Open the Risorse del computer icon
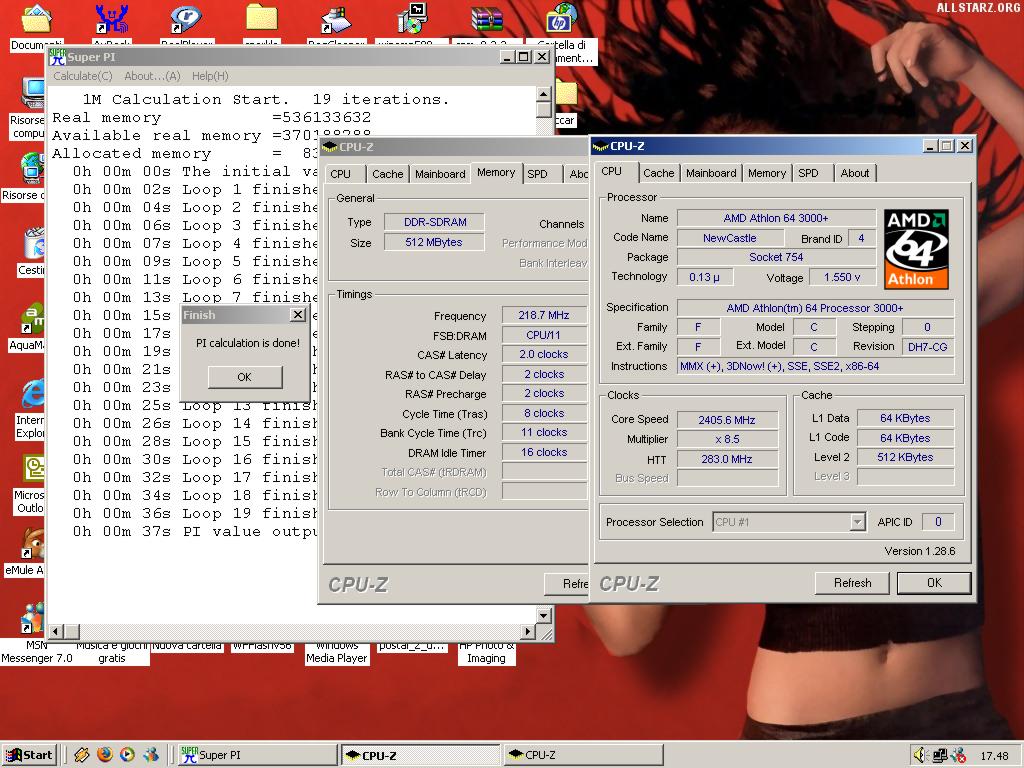 [x=33, y=93]
